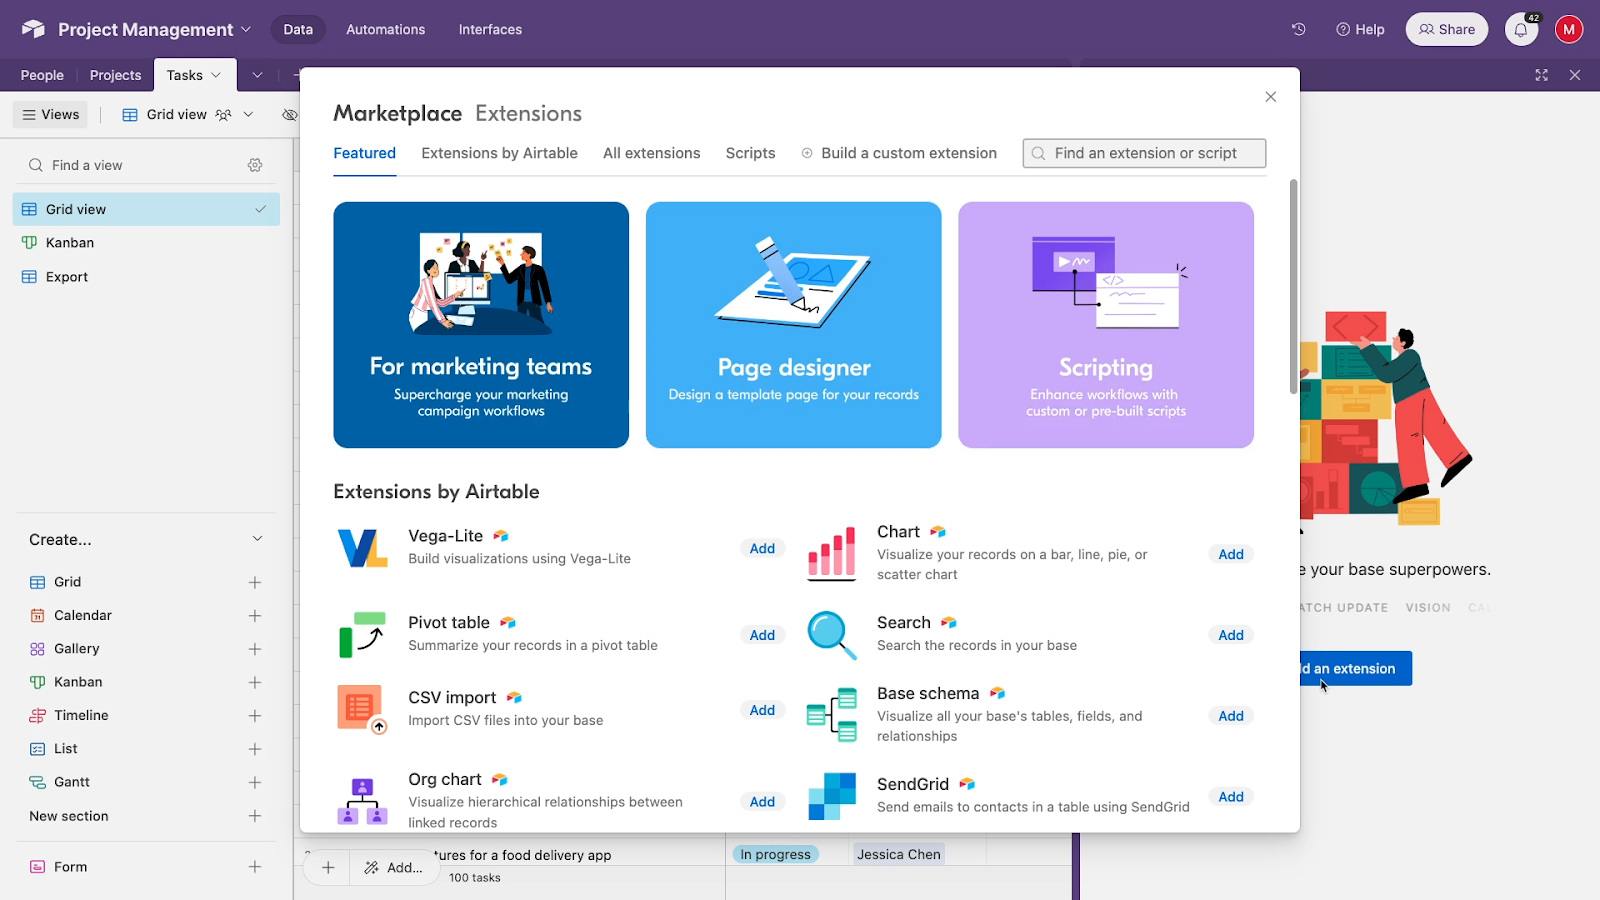Add the Vega-Lite extension

pyautogui.click(x=762, y=548)
